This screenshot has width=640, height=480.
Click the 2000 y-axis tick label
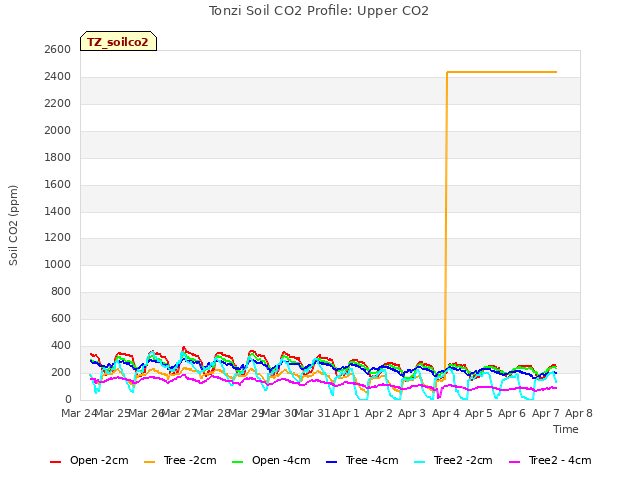coord(58,131)
